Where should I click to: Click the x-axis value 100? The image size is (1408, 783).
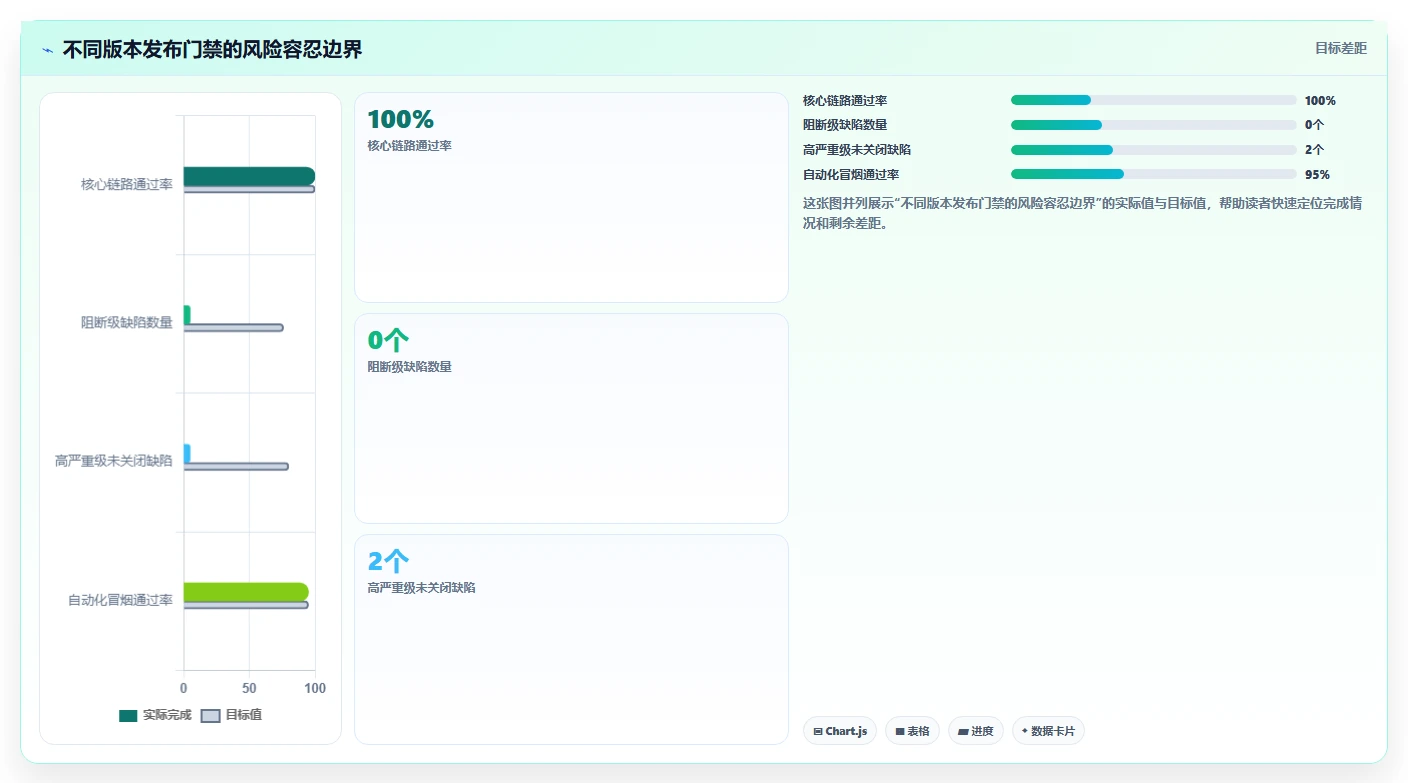click(315, 689)
